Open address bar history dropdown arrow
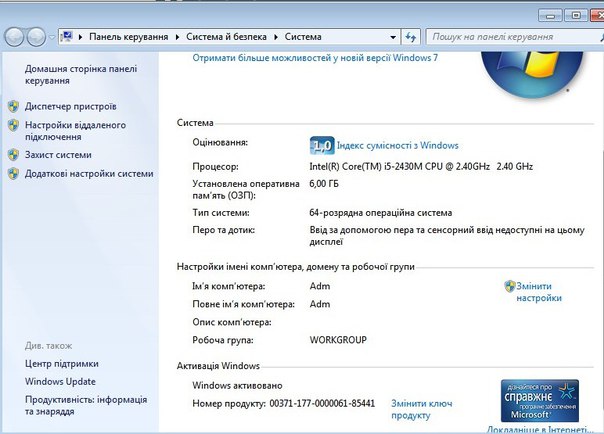This screenshot has height=434, width=604. coord(393,37)
